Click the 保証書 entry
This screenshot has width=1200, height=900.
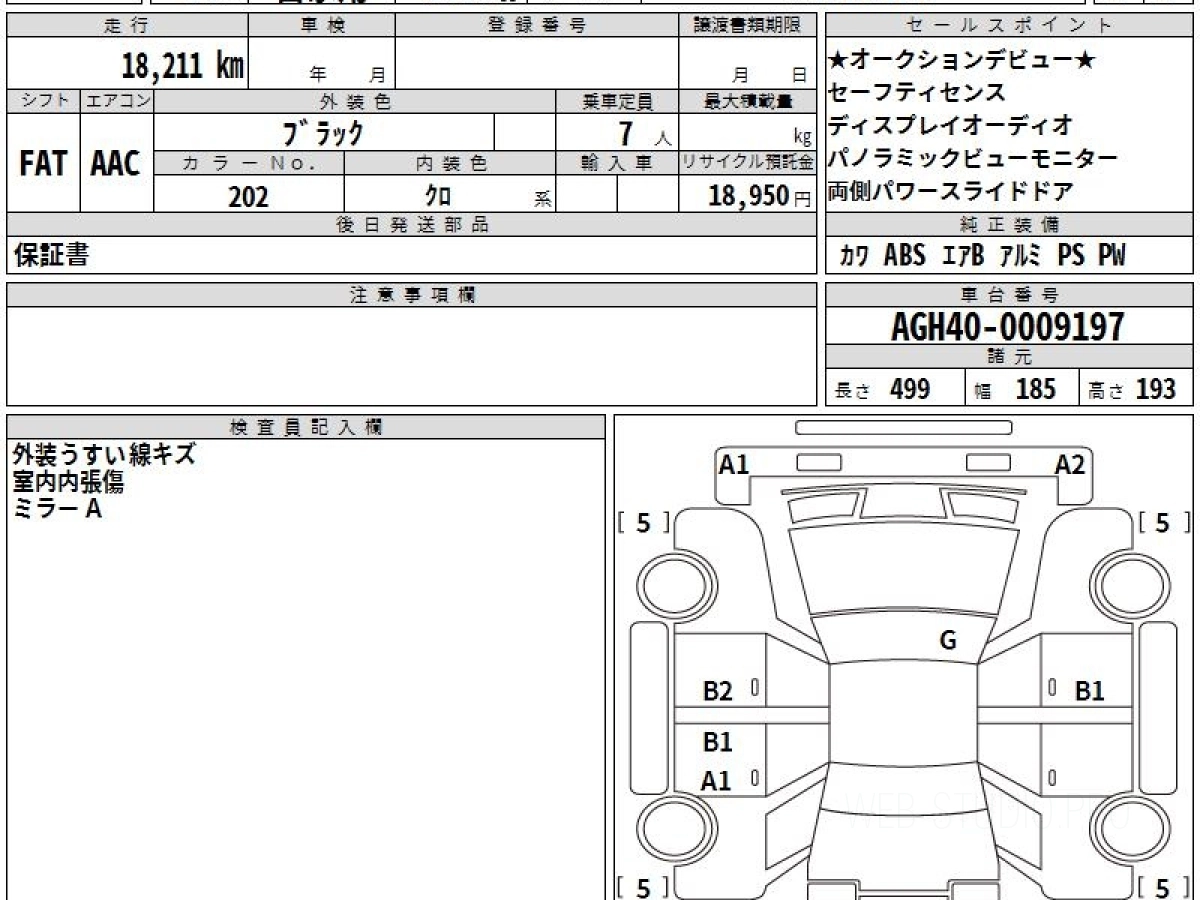click(x=51, y=255)
